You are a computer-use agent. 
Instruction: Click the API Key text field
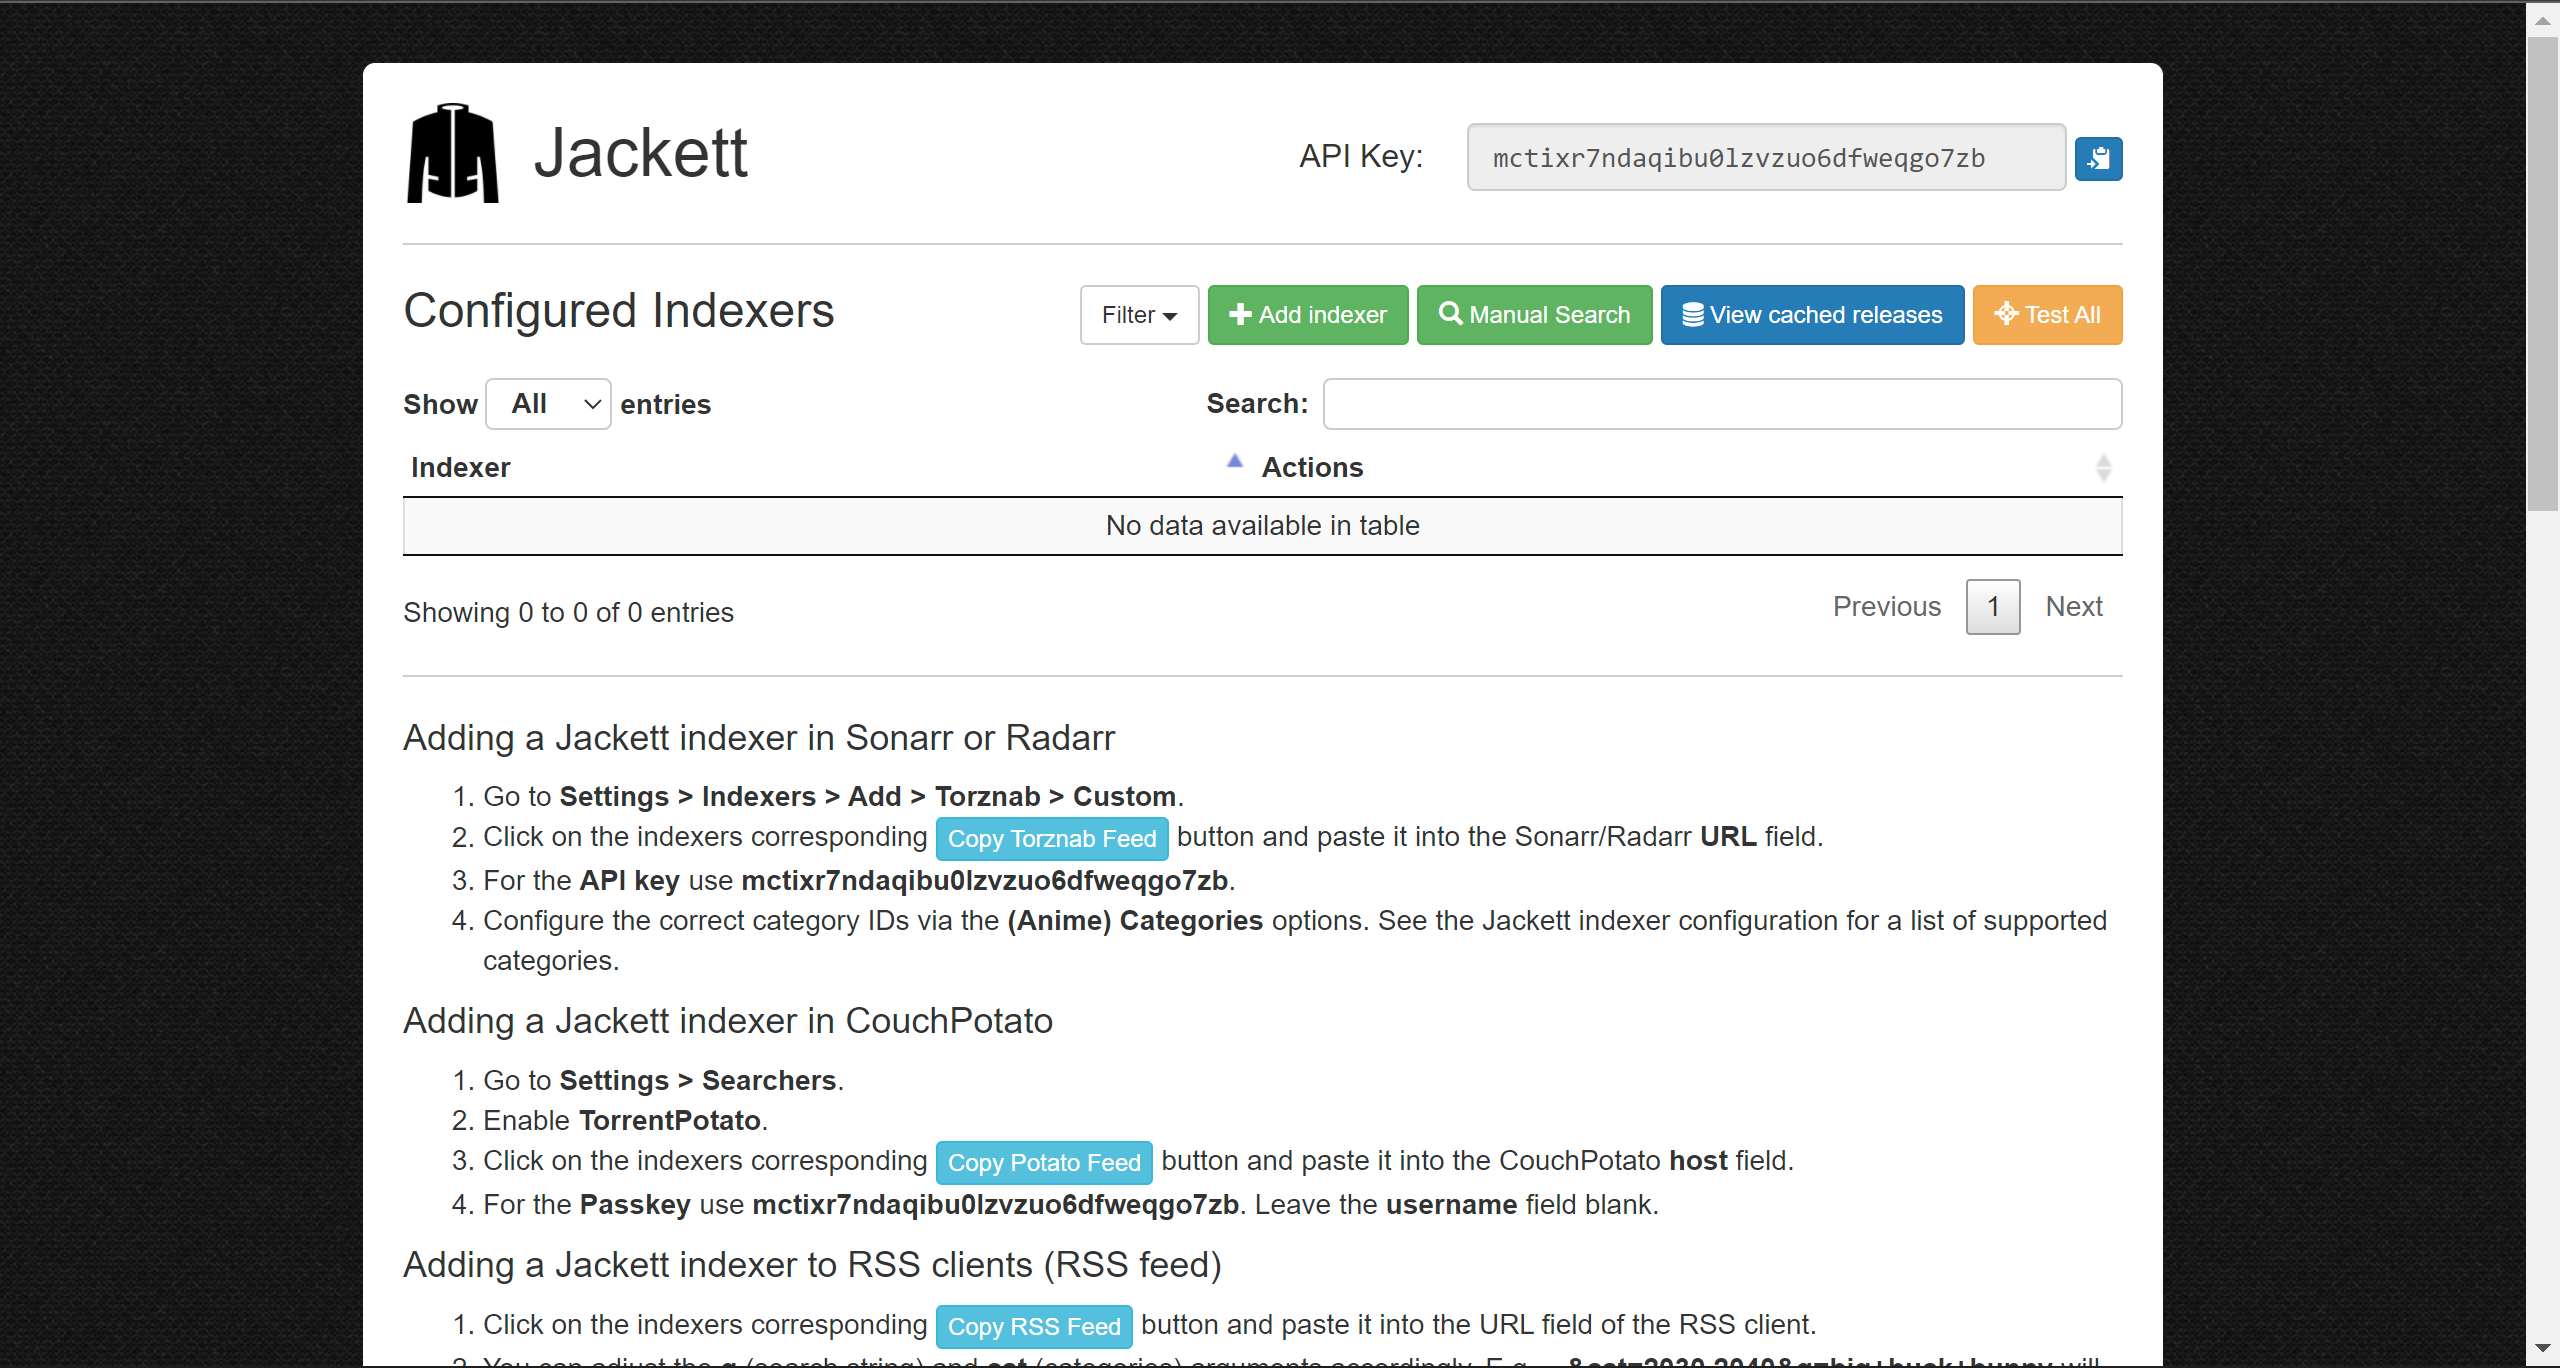(x=1765, y=158)
